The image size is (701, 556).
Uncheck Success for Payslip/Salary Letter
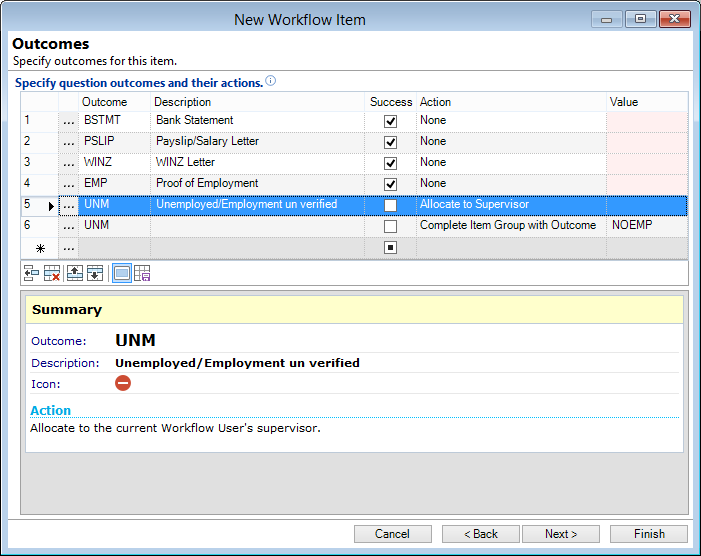pyautogui.click(x=390, y=142)
